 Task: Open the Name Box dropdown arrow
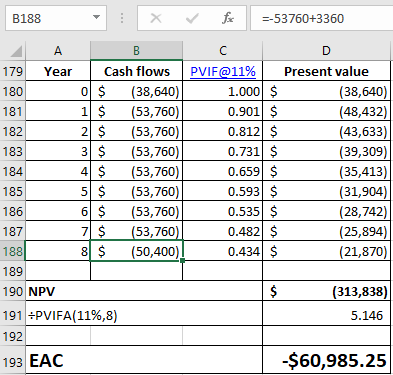(96, 17)
